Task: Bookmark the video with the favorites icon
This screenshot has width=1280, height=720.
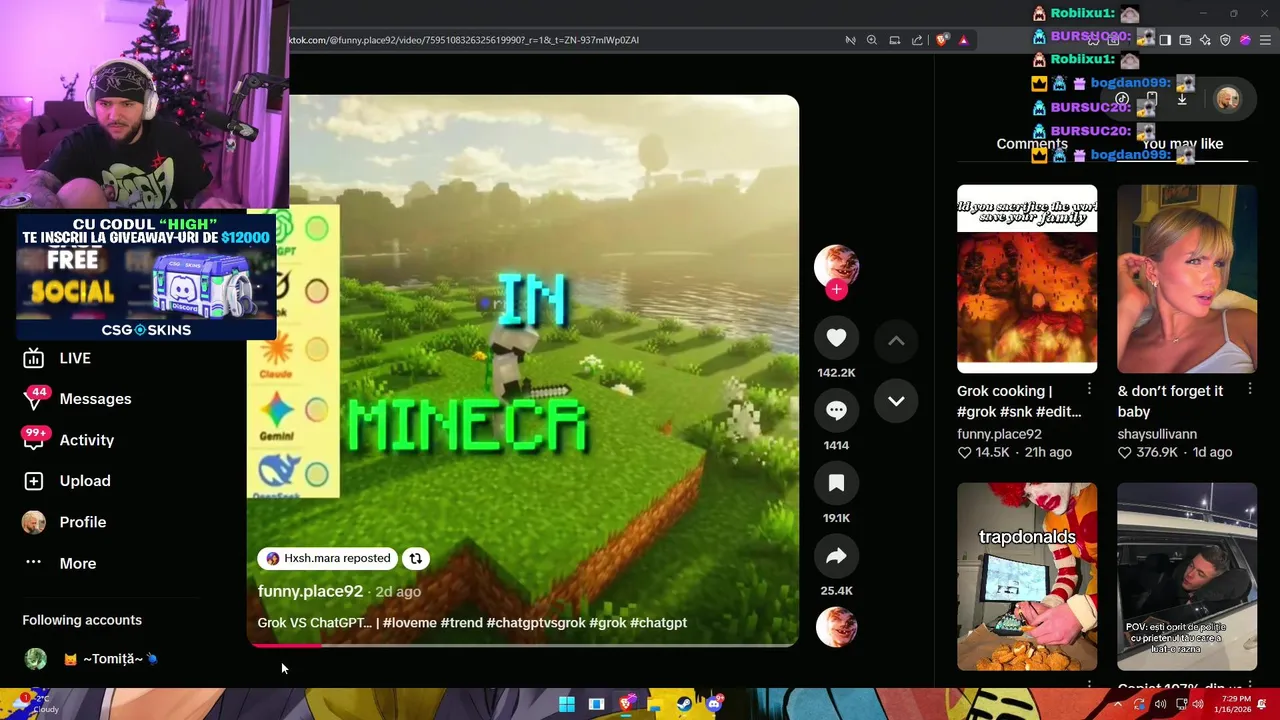Action: point(836,483)
